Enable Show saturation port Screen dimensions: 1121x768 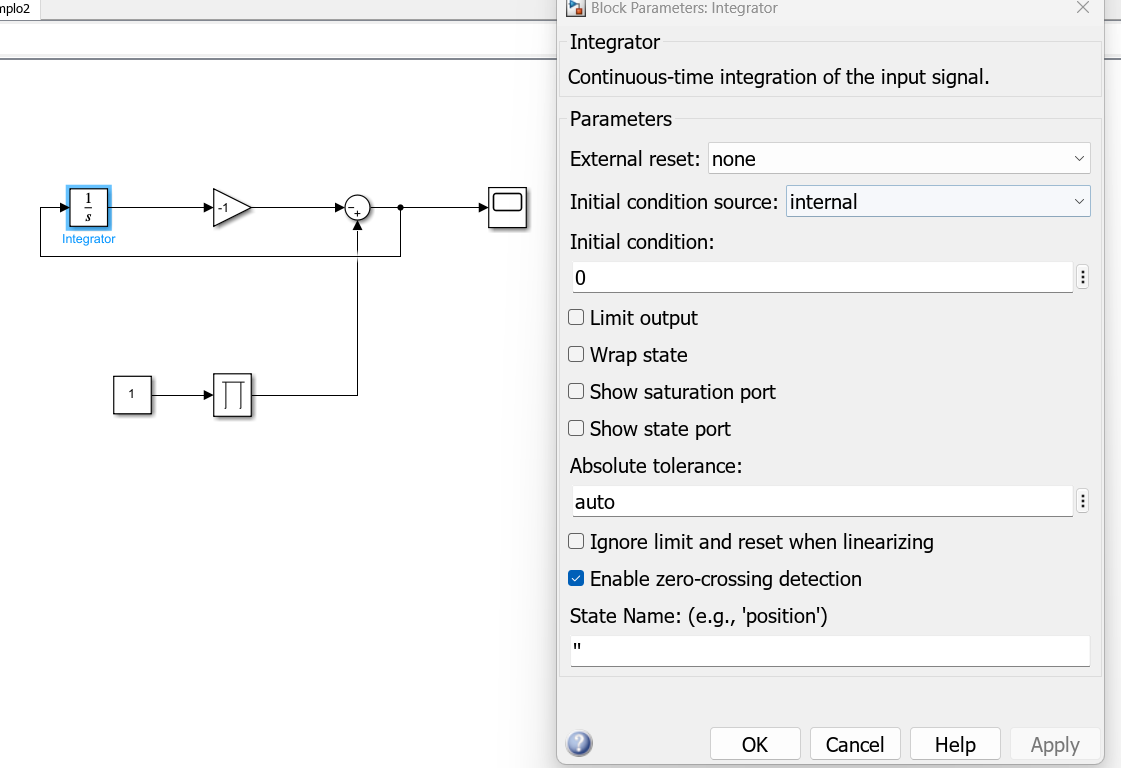(x=576, y=391)
